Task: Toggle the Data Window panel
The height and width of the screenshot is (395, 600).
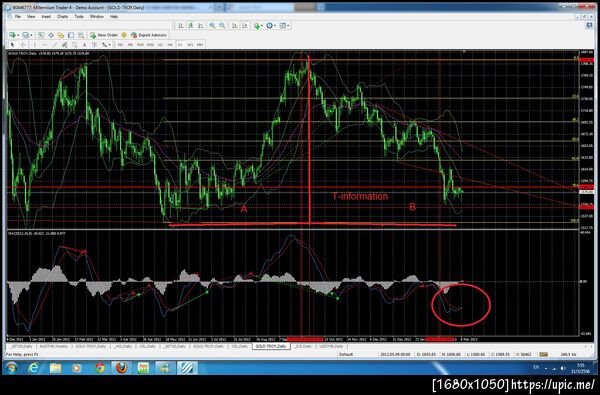Action: click(51, 35)
